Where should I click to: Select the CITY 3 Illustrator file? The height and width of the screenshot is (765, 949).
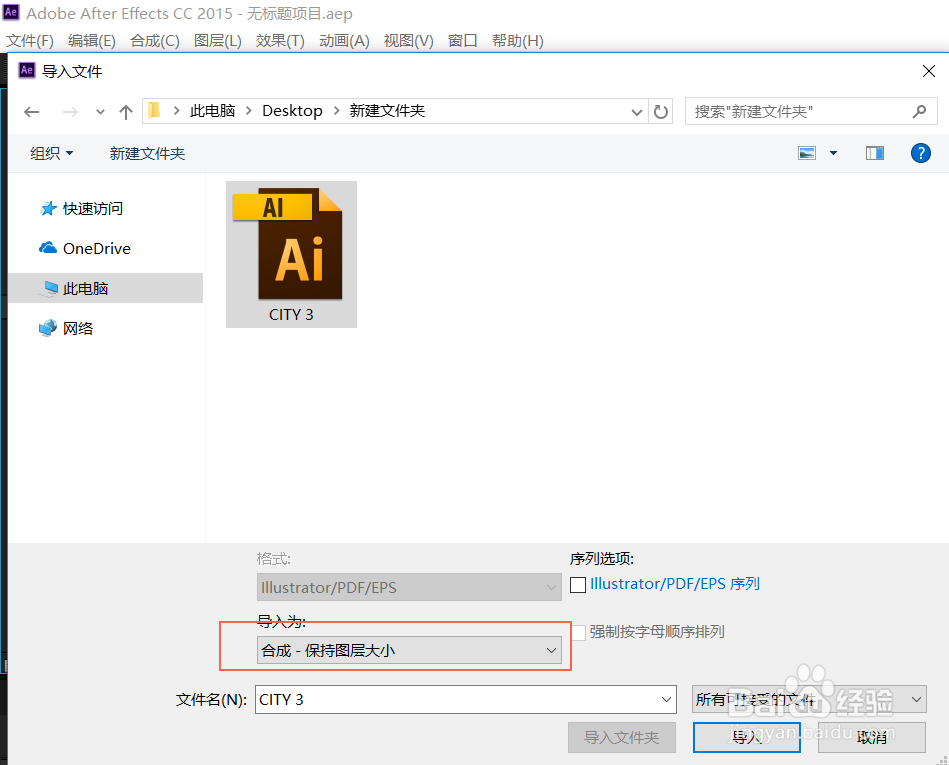pos(291,254)
